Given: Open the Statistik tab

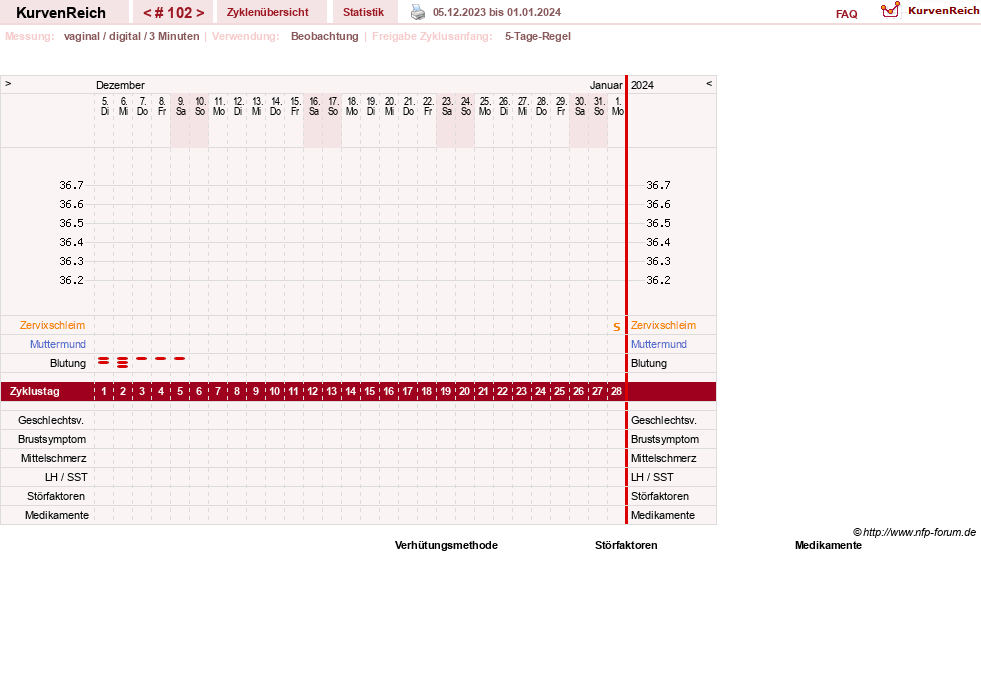Looking at the screenshot, I should [363, 12].
